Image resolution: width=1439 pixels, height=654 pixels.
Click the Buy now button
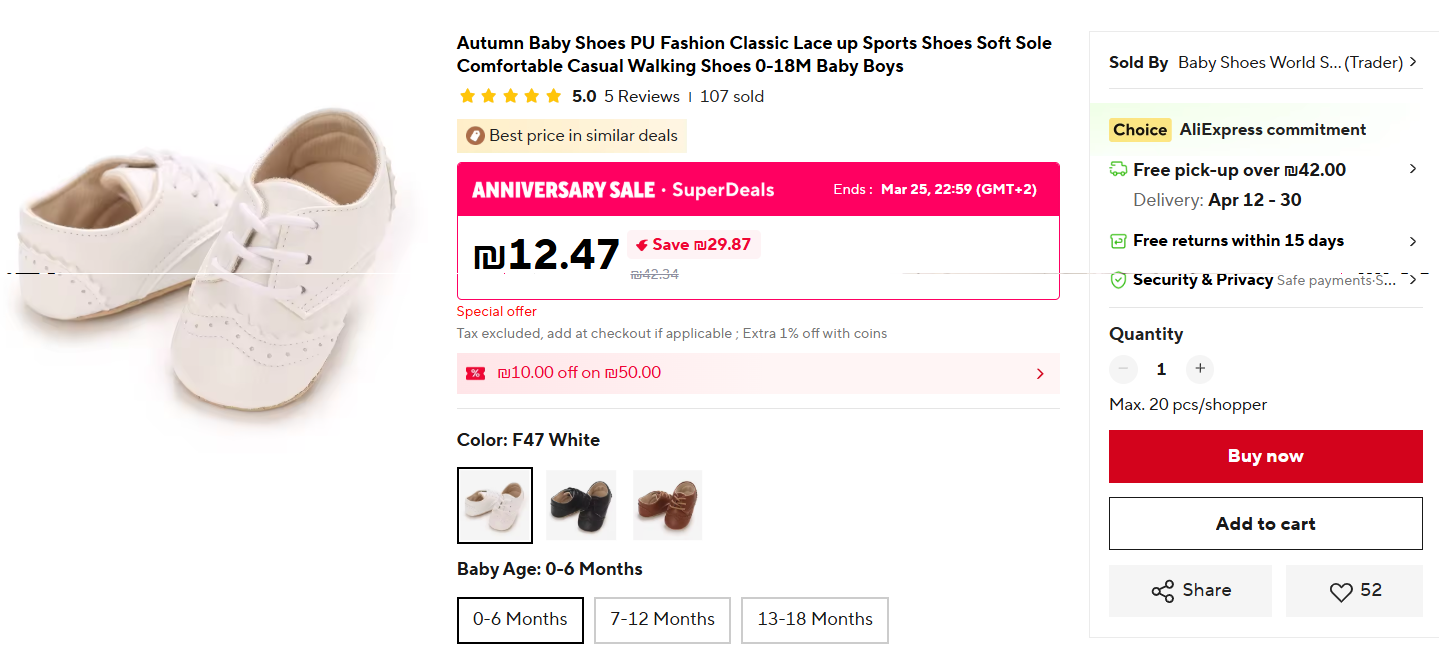[x=1265, y=456]
